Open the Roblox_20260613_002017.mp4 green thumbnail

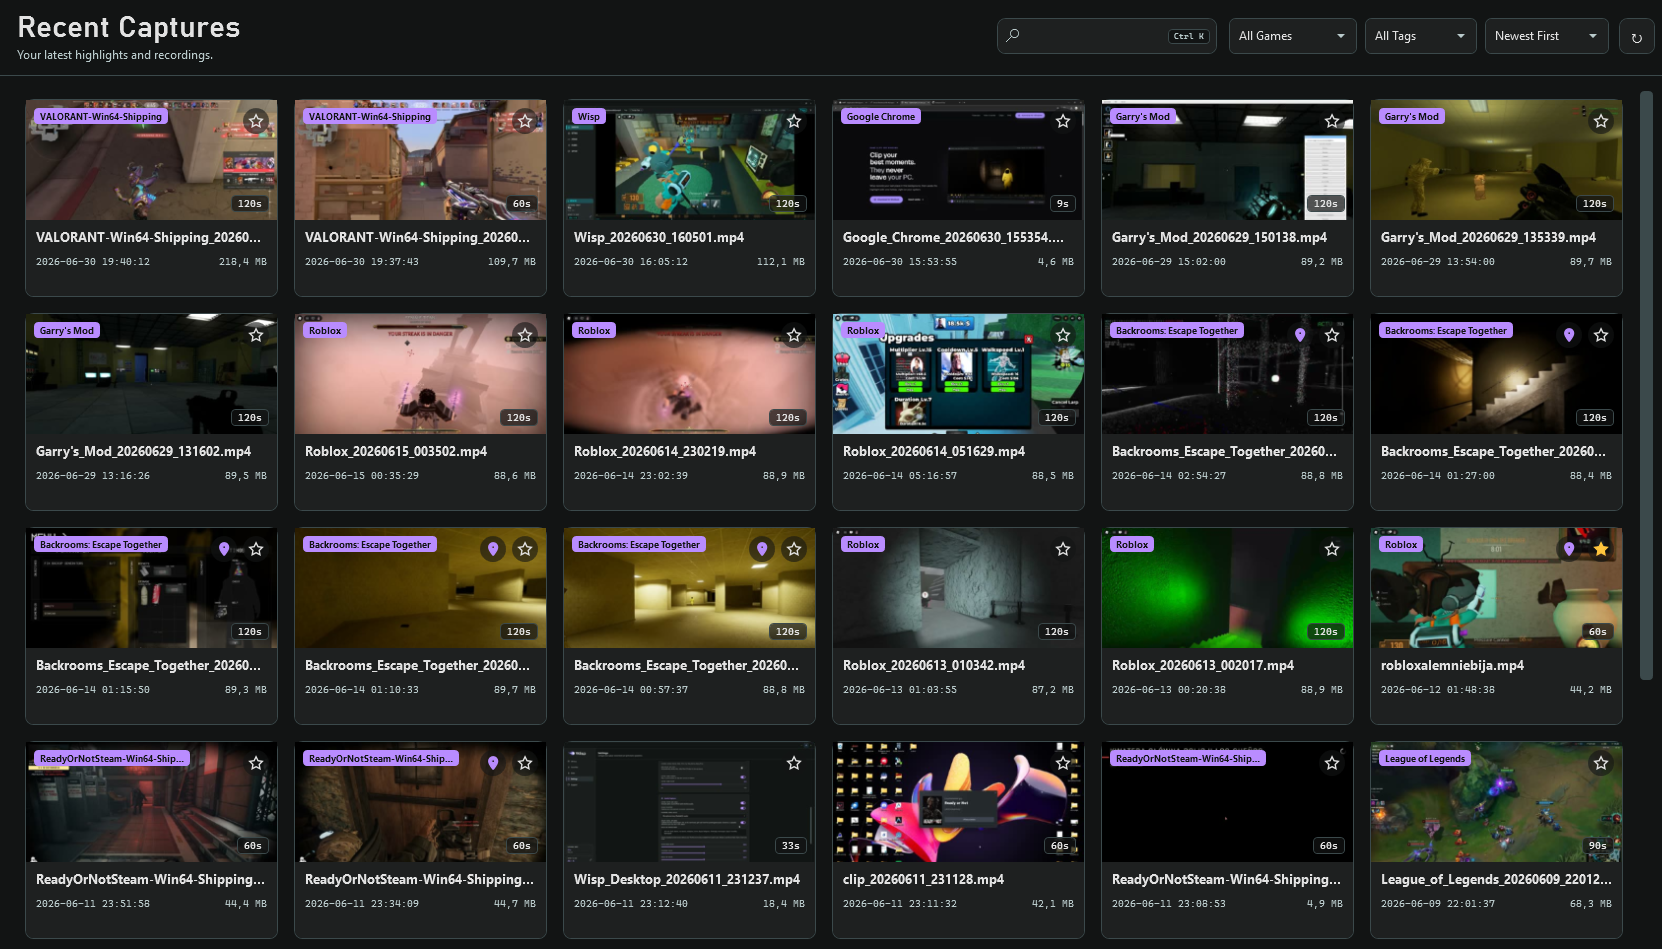[x=1227, y=588]
